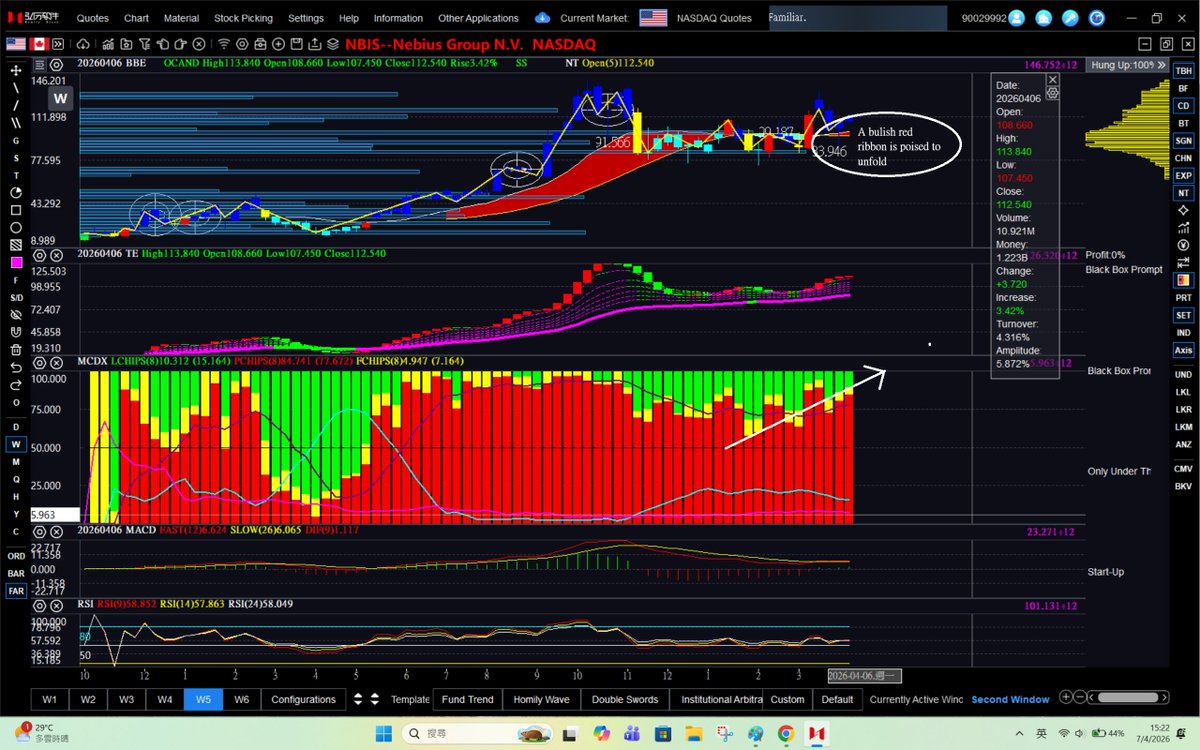Click the share export toolbar icon
Viewport: 1200px width, 750px height.
314,44
